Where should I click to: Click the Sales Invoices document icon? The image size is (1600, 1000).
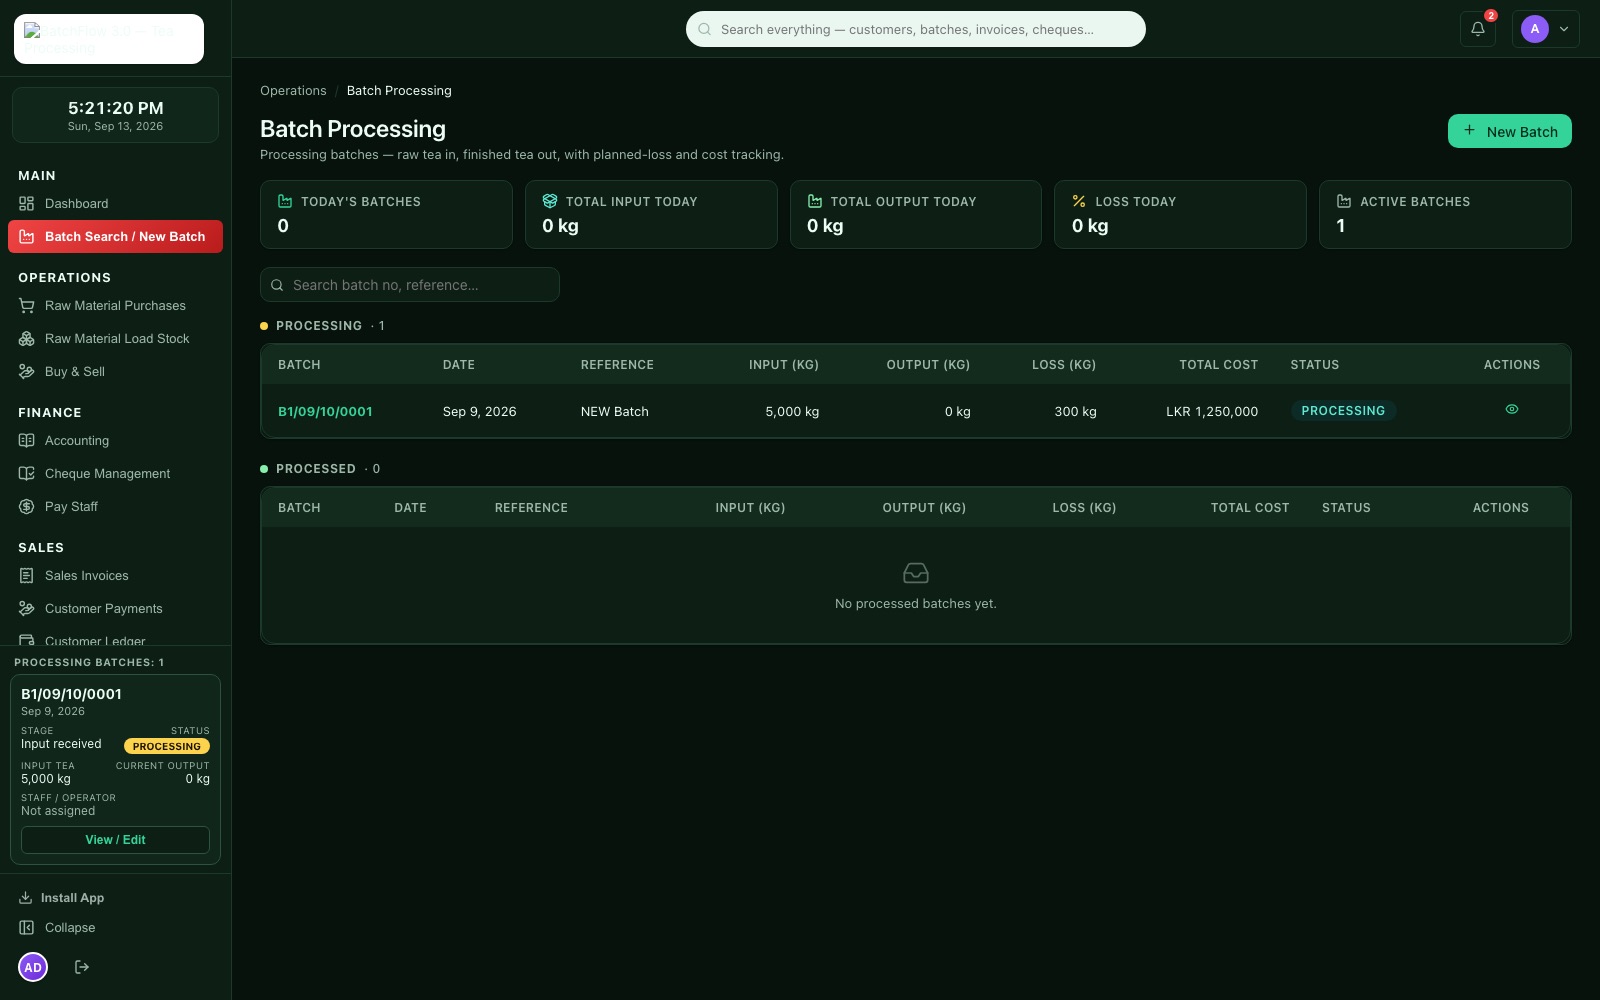tap(27, 576)
